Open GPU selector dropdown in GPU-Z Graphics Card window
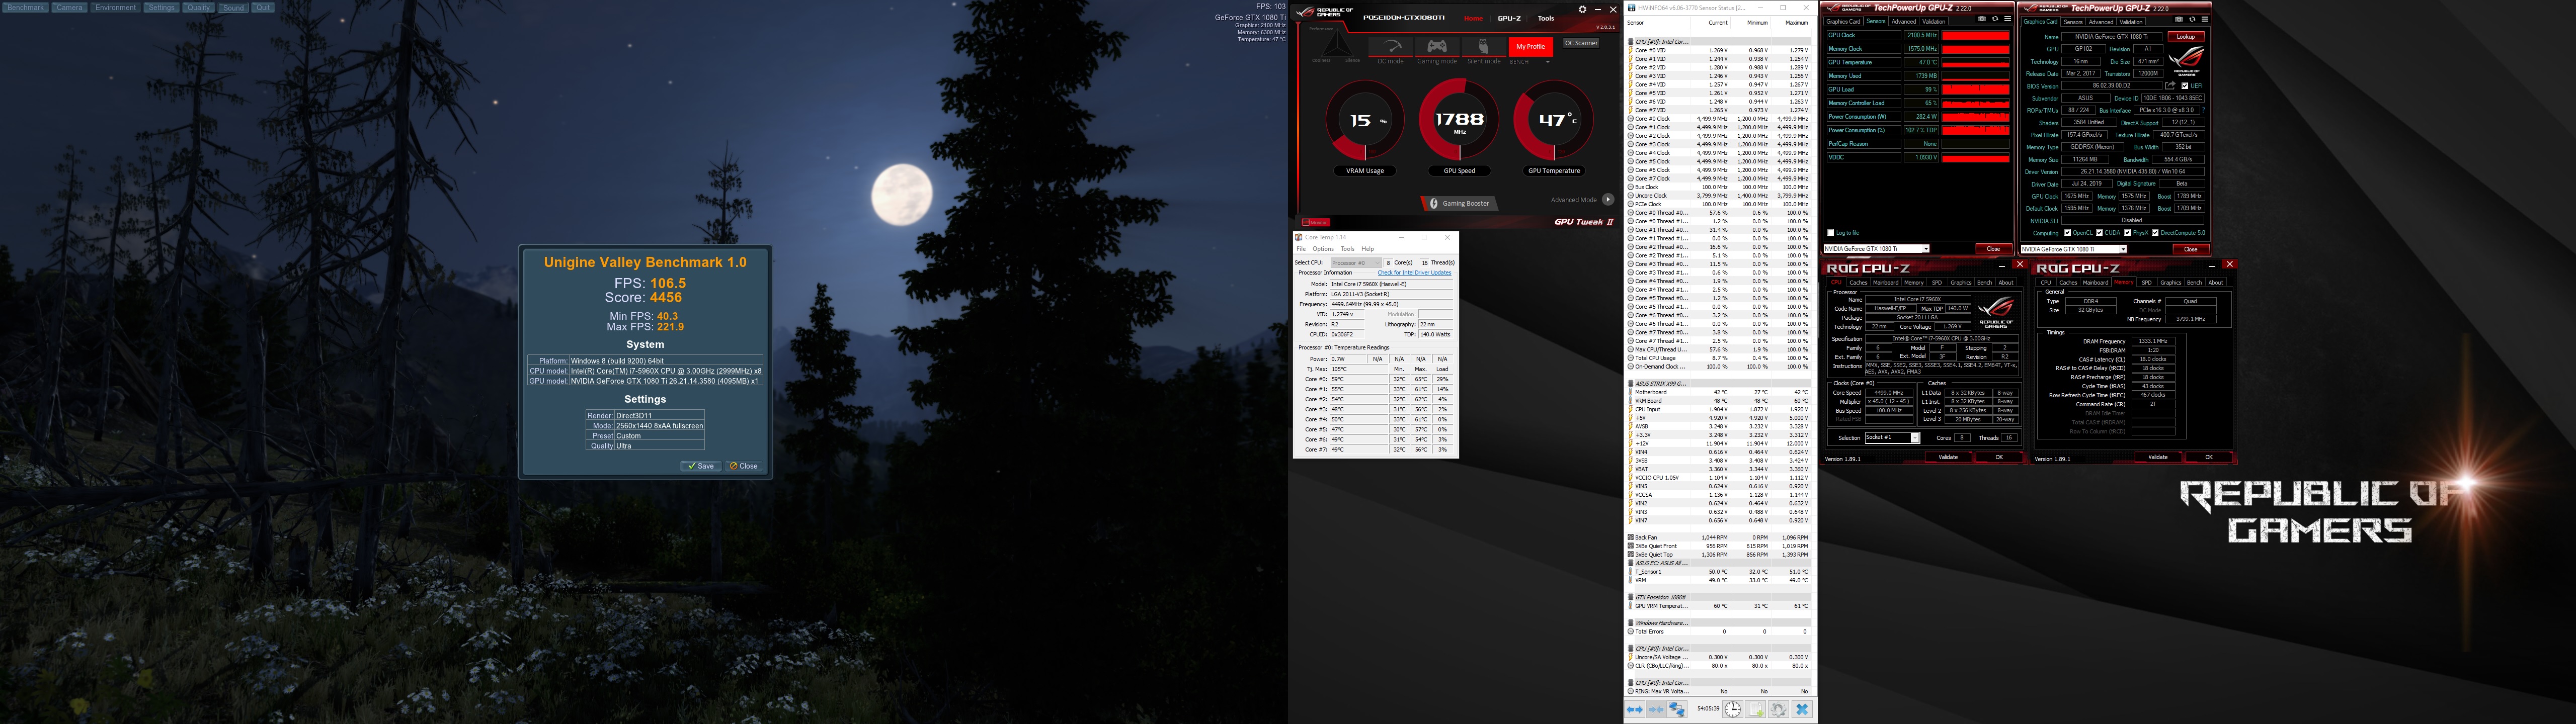This screenshot has width=2576, height=724. [x=2123, y=249]
